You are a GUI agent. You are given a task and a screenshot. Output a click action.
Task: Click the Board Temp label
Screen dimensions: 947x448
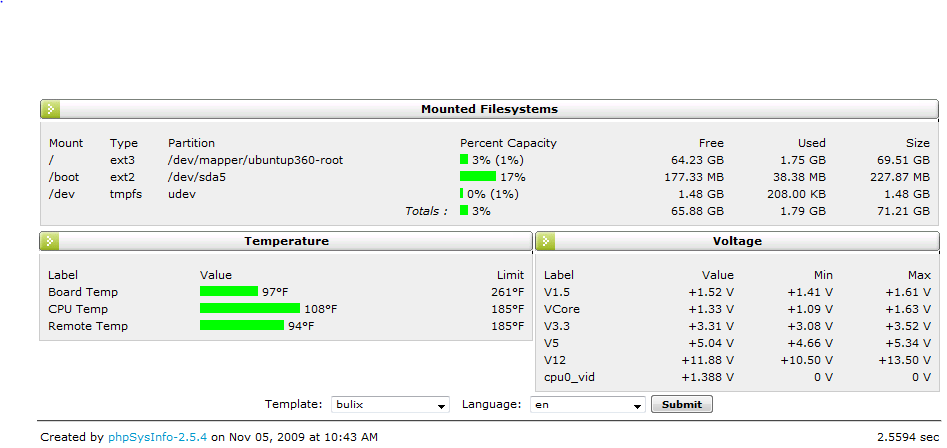tap(83, 292)
